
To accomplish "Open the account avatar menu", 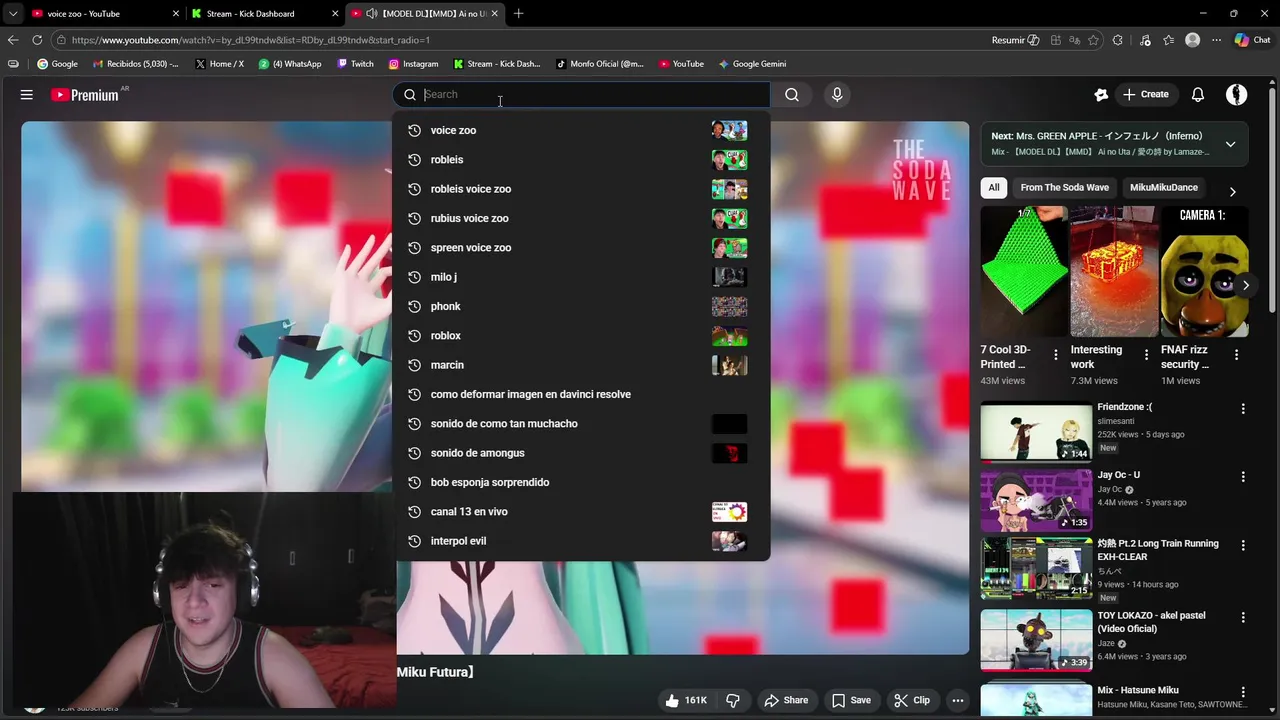I will [1237, 95].
